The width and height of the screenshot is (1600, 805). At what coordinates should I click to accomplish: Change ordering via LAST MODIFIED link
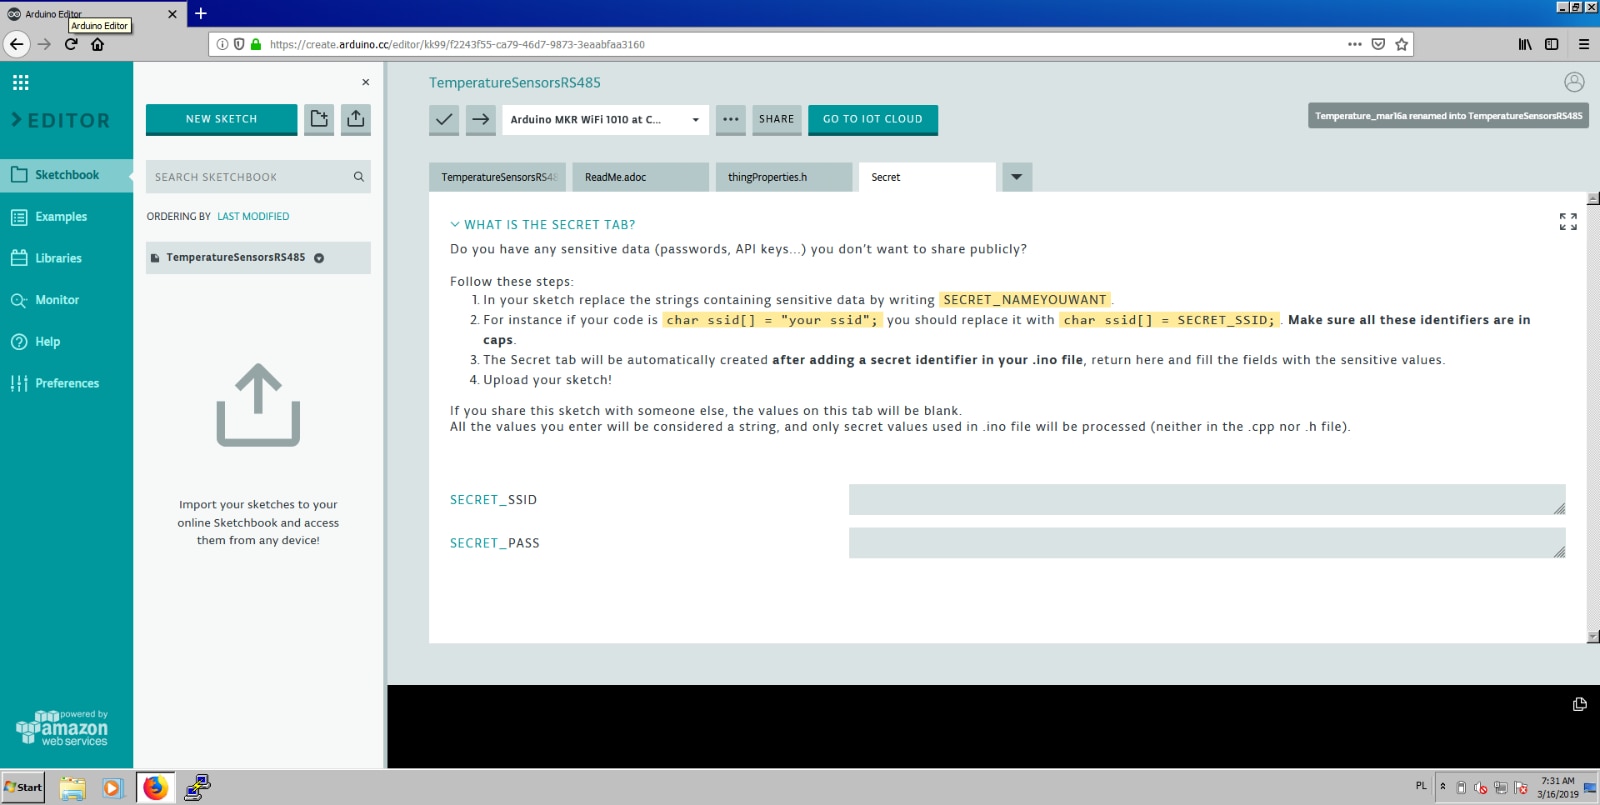click(x=253, y=216)
